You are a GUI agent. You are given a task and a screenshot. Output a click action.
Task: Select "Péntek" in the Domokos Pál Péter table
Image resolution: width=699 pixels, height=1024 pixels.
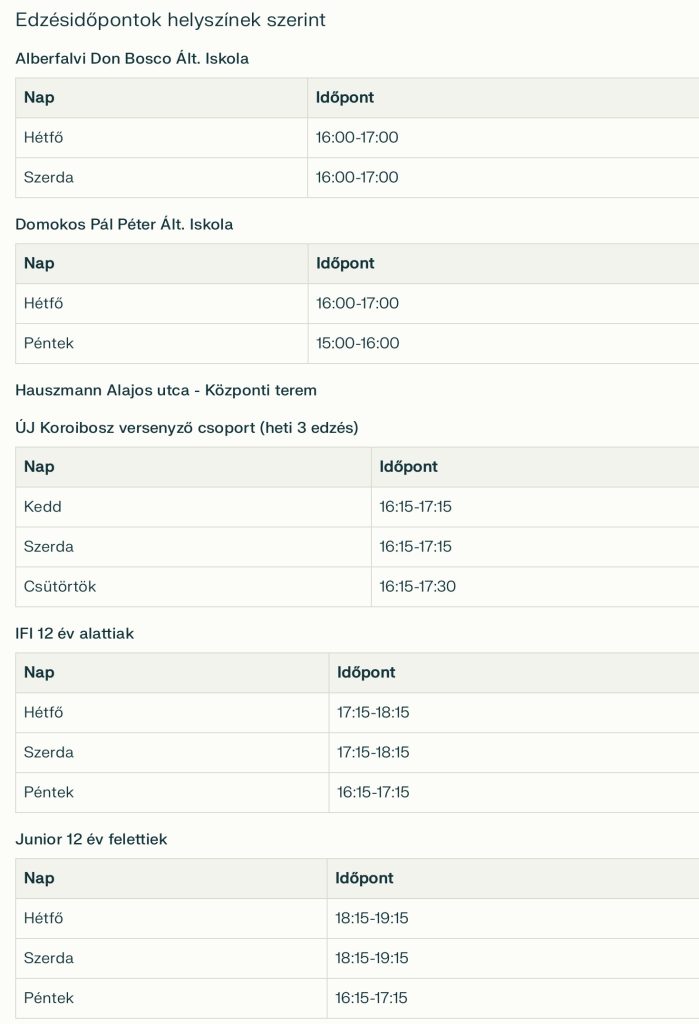point(49,343)
